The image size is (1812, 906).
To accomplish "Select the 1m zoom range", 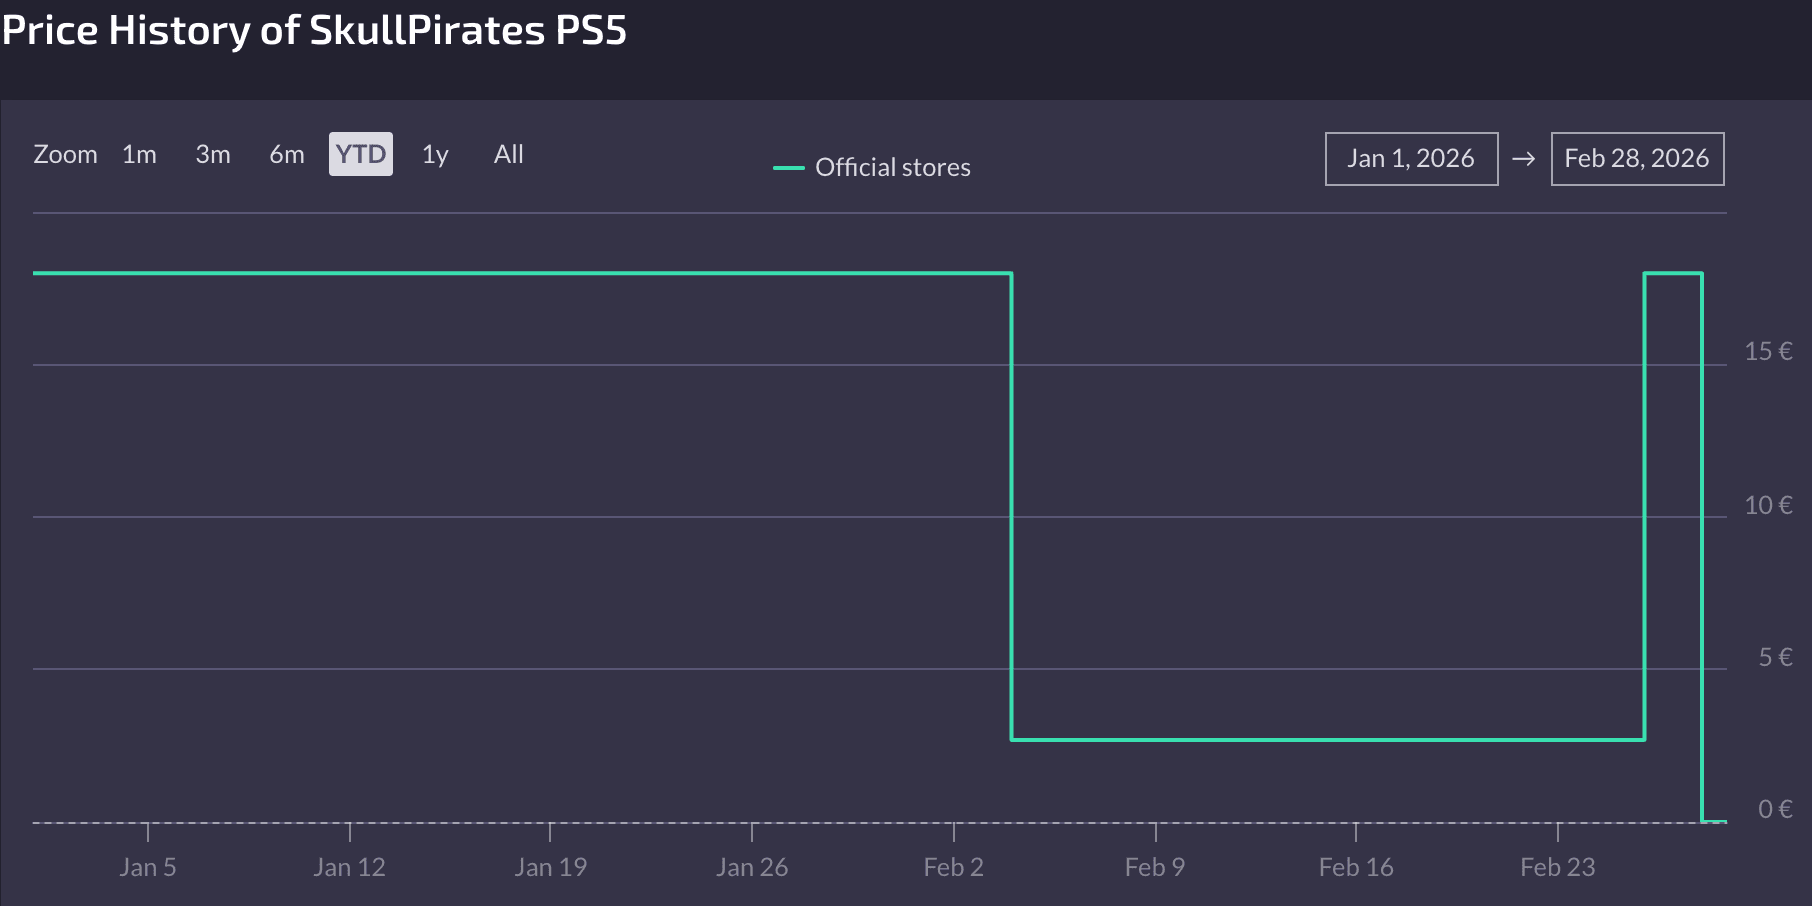I will click(x=139, y=154).
